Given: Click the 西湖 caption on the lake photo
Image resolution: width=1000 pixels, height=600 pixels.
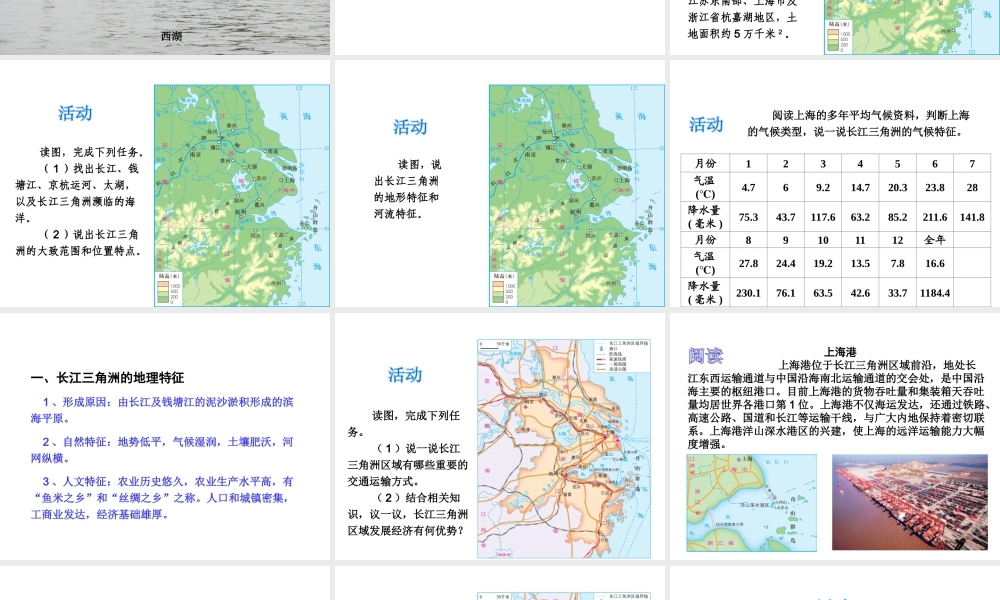Looking at the screenshot, I should (172, 36).
